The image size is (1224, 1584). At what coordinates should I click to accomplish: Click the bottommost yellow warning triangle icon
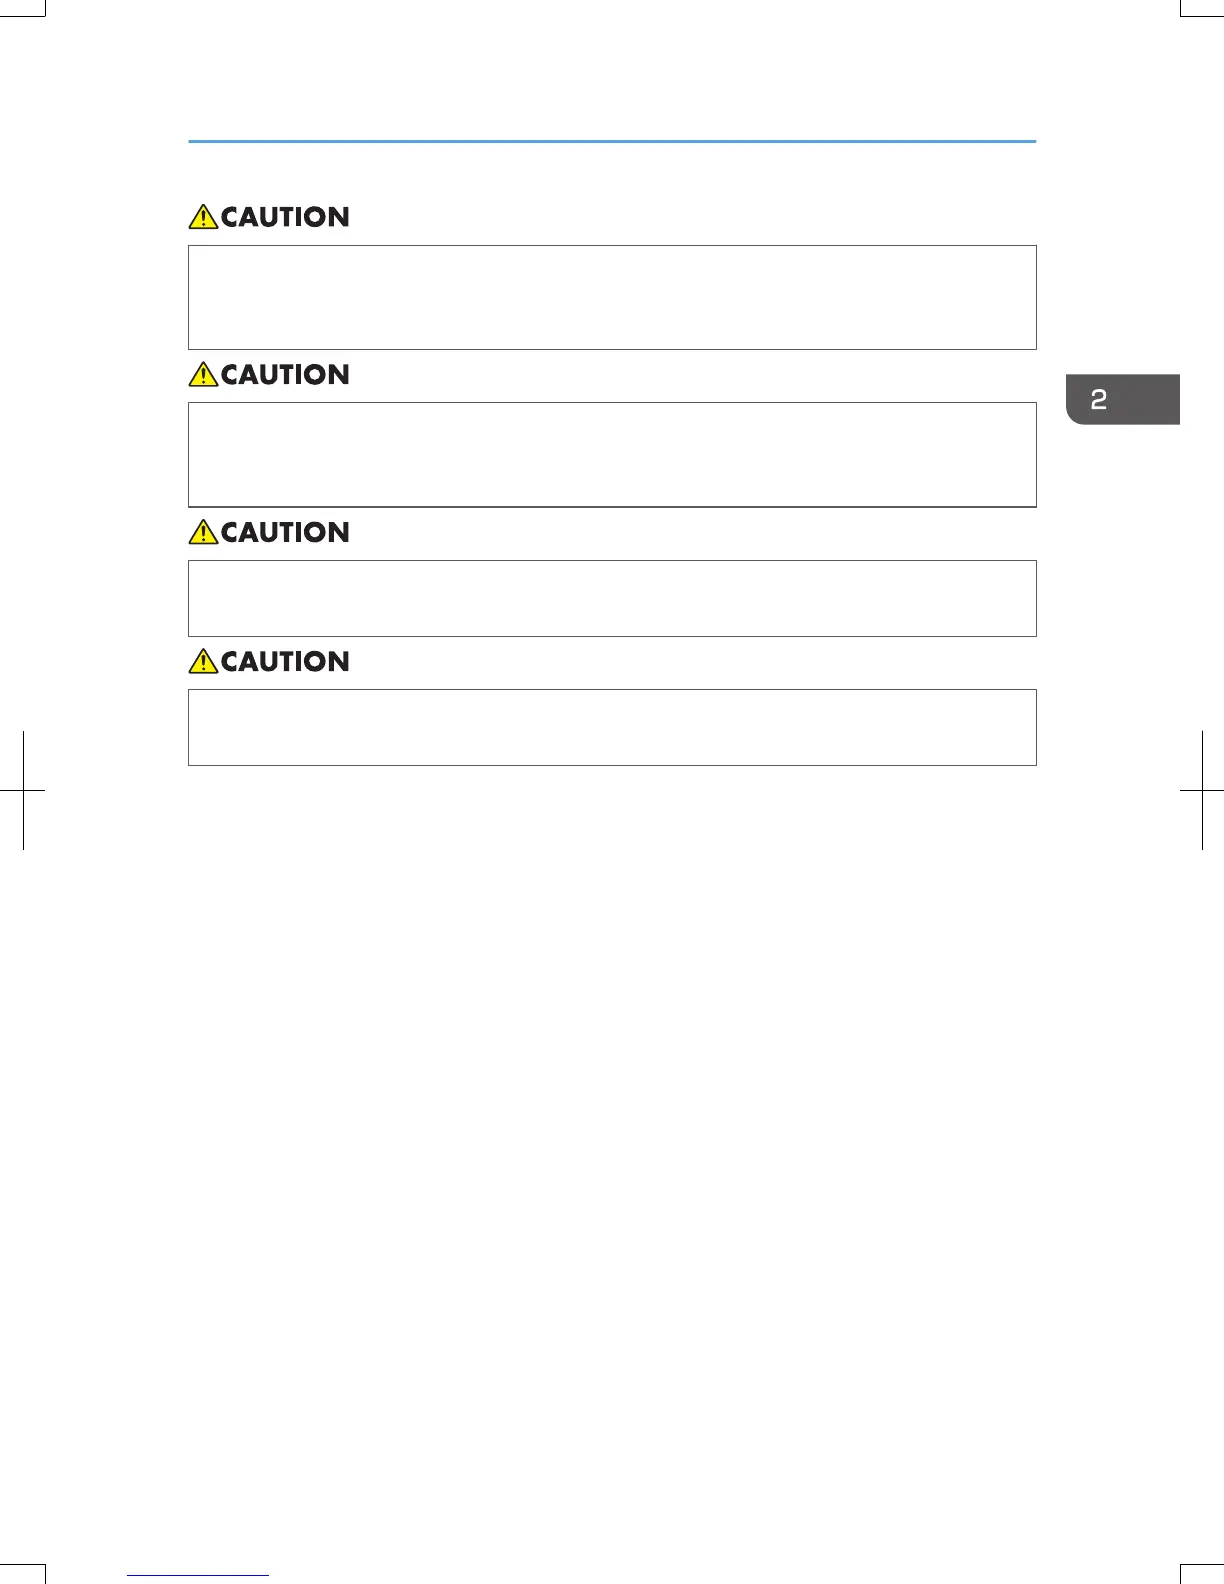click(x=203, y=661)
